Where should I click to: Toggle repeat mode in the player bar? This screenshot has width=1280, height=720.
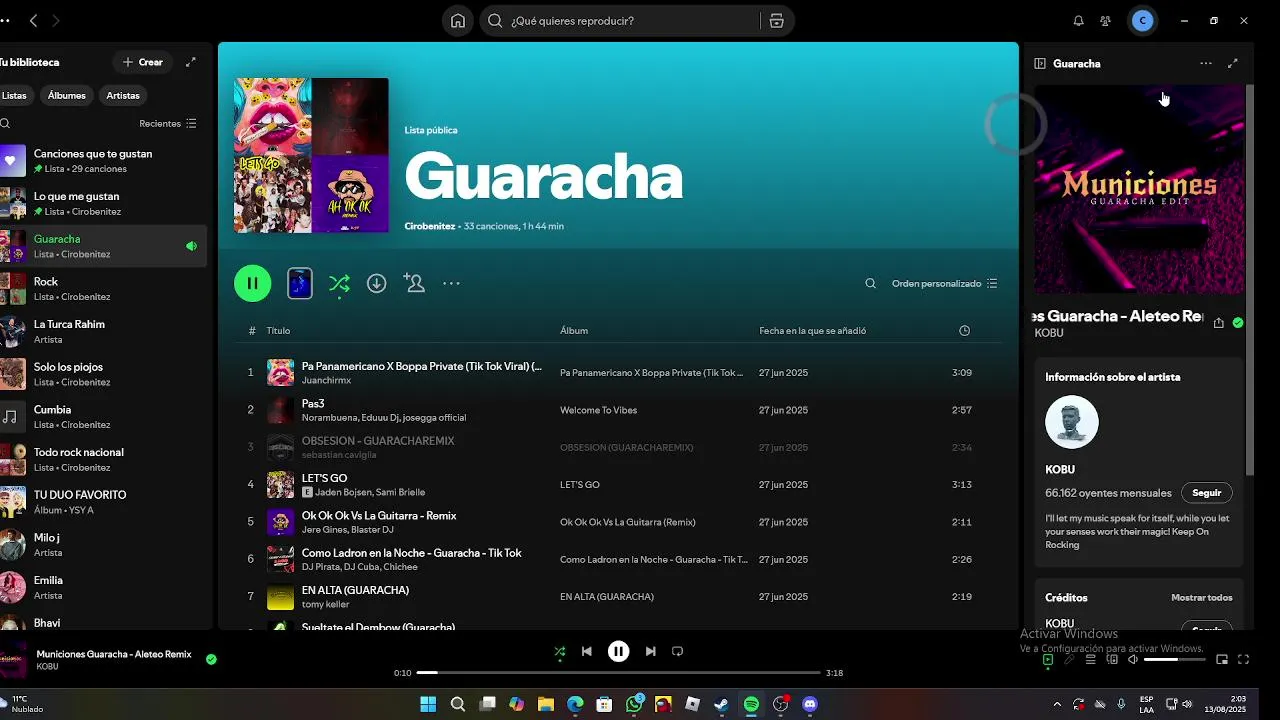point(677,651)
